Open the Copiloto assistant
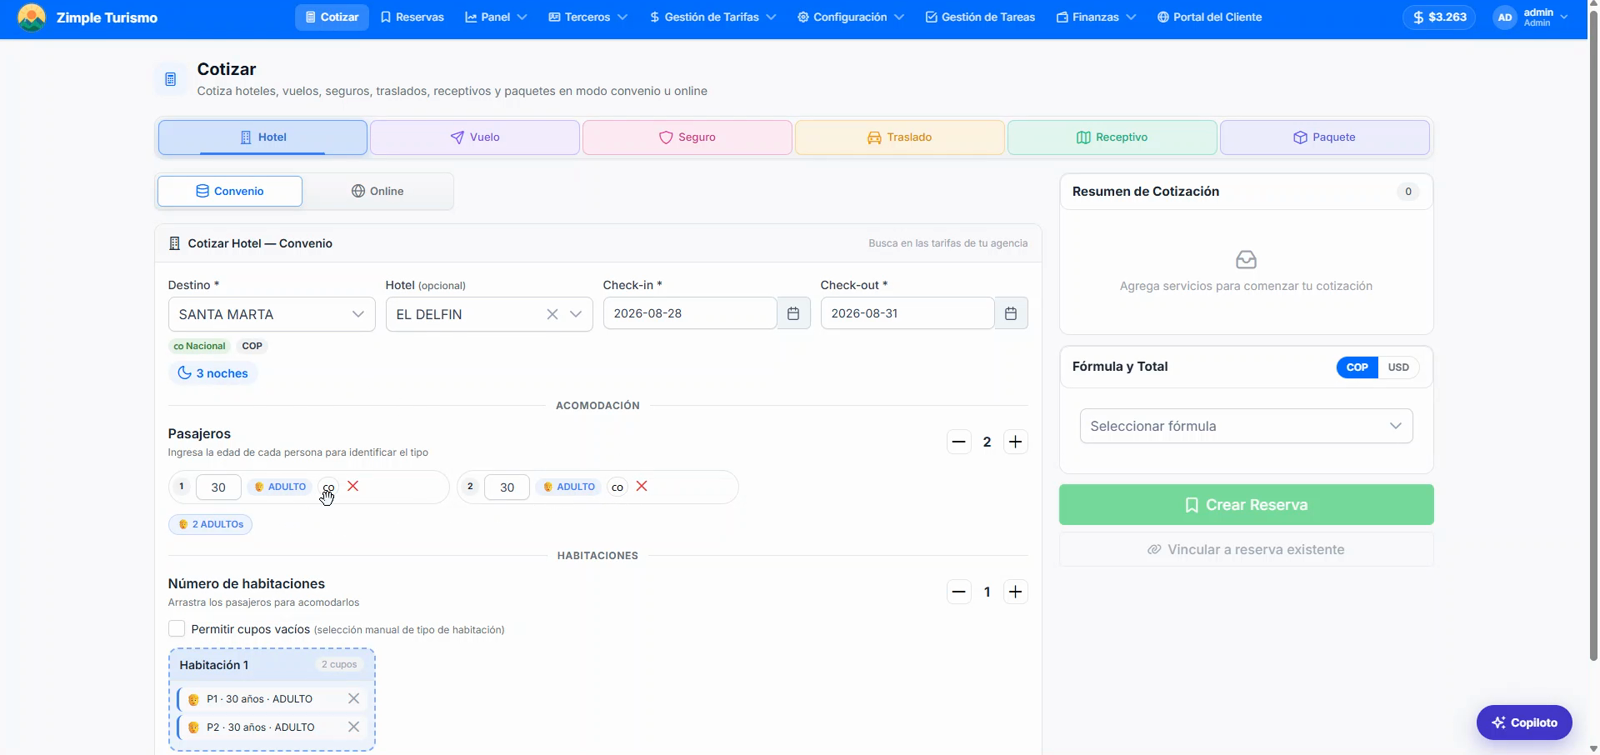 pos(1524,722)
